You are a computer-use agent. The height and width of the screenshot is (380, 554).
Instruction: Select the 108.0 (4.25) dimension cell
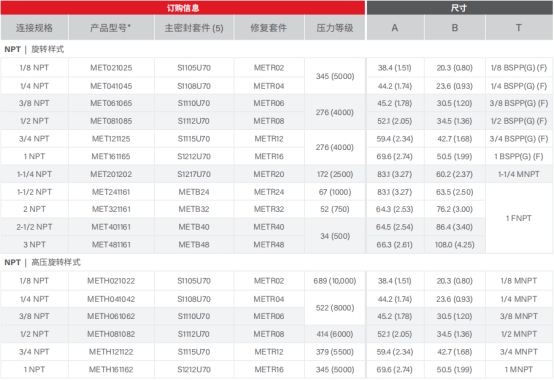pyautogui.click(x=454, y=244)
